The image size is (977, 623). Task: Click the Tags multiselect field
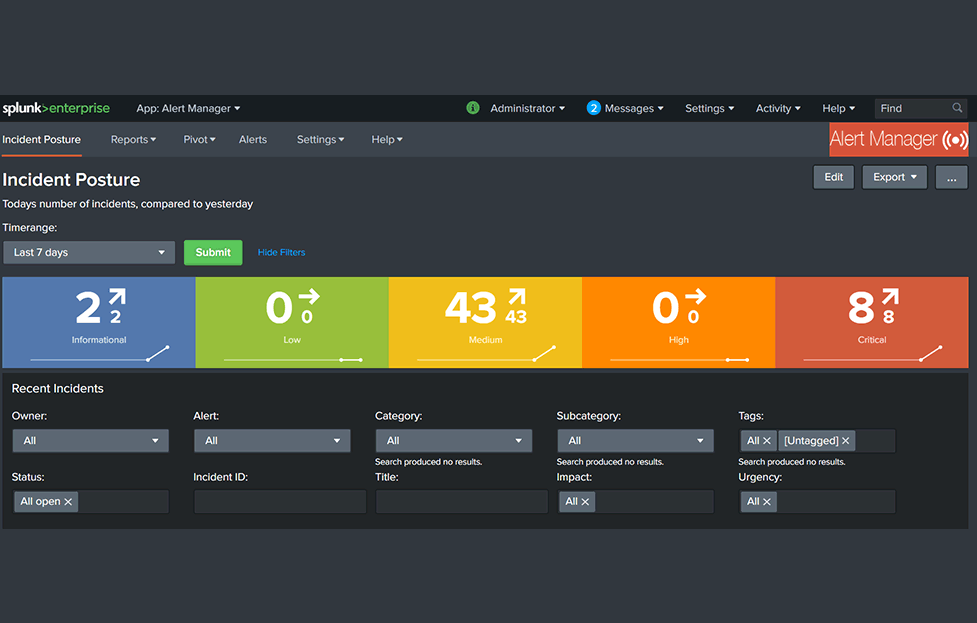tap(817, 440)
